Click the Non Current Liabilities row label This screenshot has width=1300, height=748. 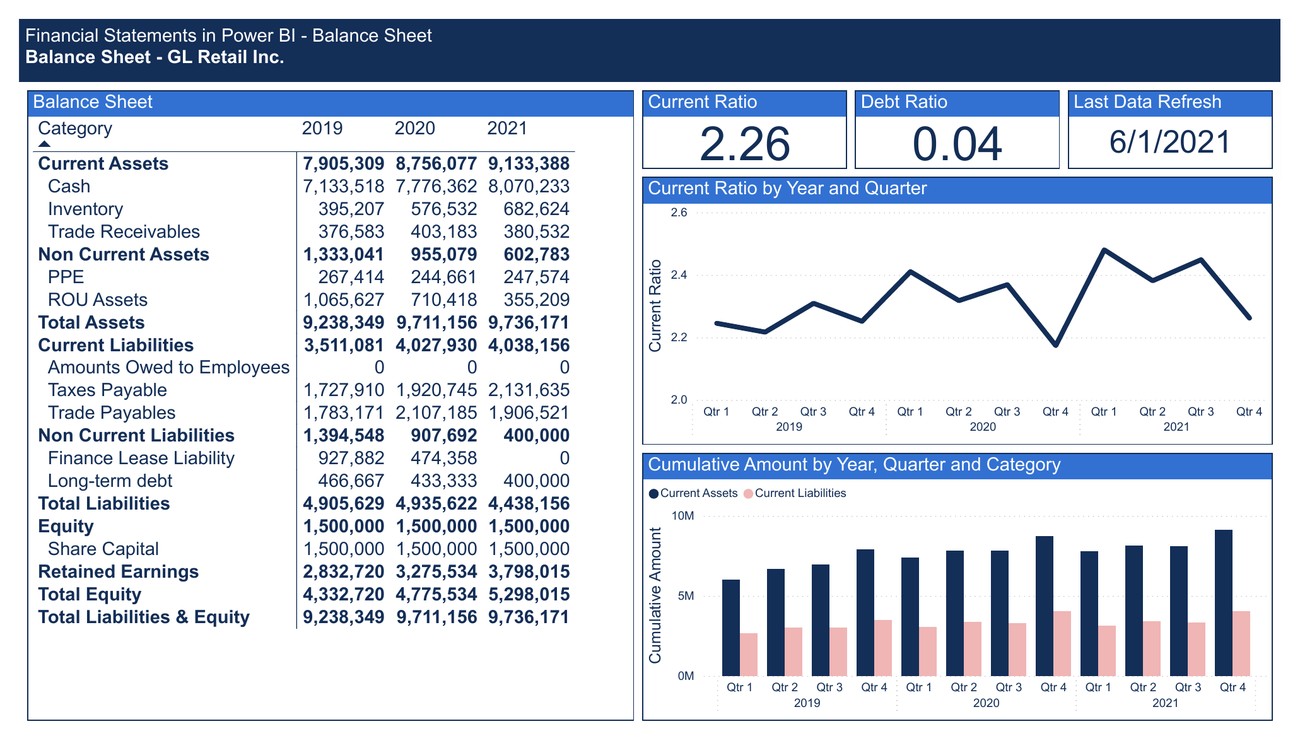click(x=136, y=435)
